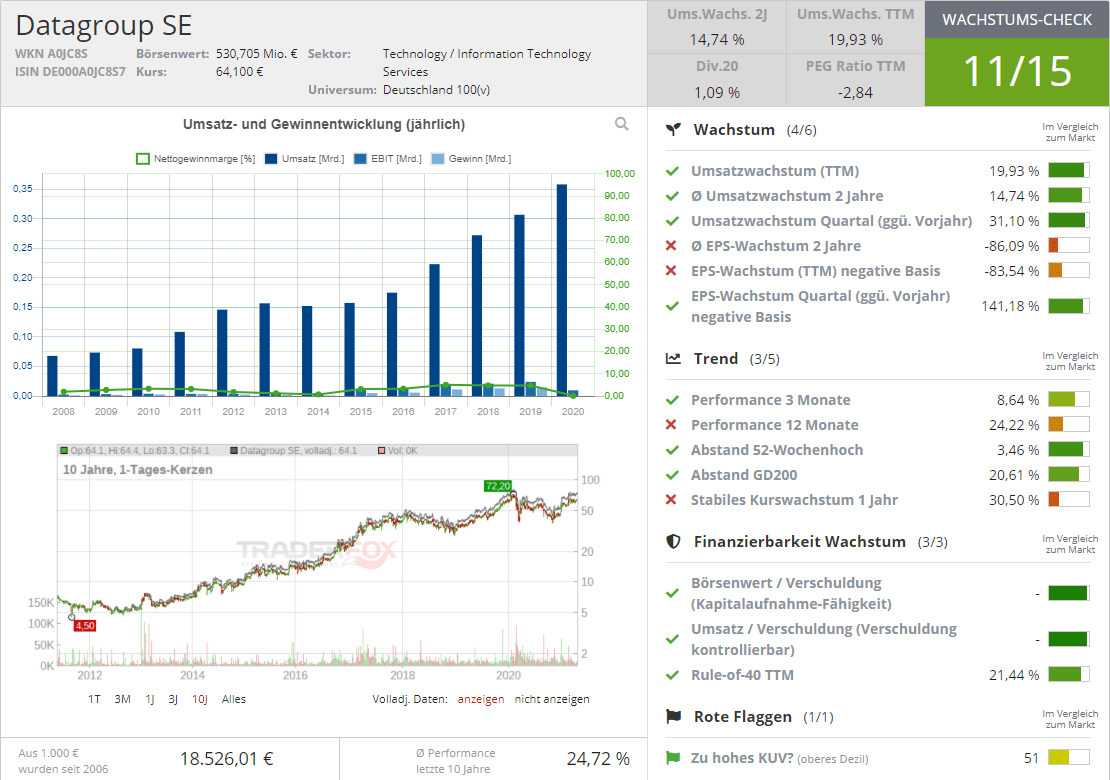Screen dimensions: 1110x780
Task: Toggle the Nettogewinnmarge [%] legend series
Action: tap(195, 159)
